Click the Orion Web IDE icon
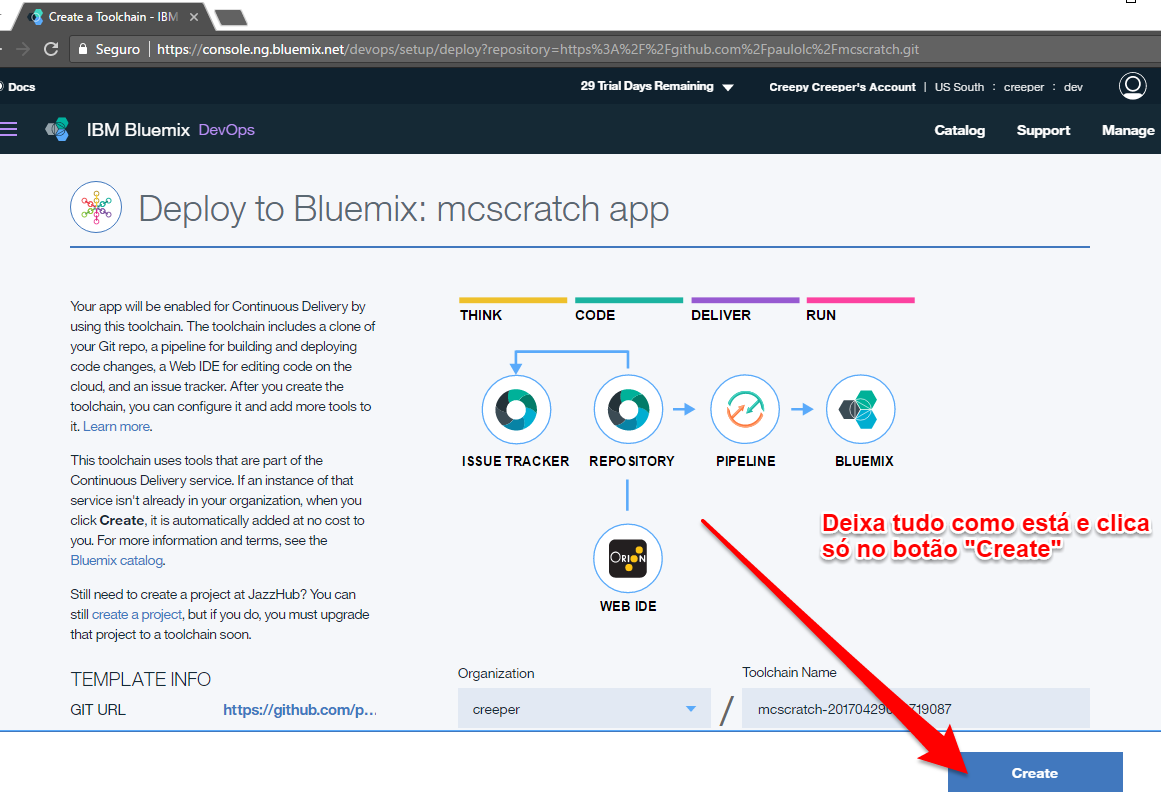 (628, 558)
